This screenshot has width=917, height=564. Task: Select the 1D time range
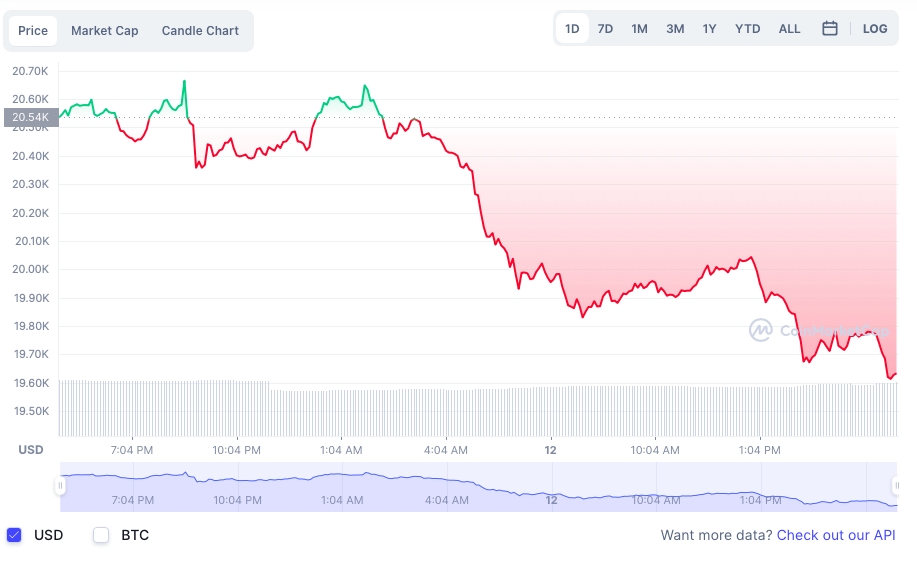pyautogui.click(x=572, y=29)
